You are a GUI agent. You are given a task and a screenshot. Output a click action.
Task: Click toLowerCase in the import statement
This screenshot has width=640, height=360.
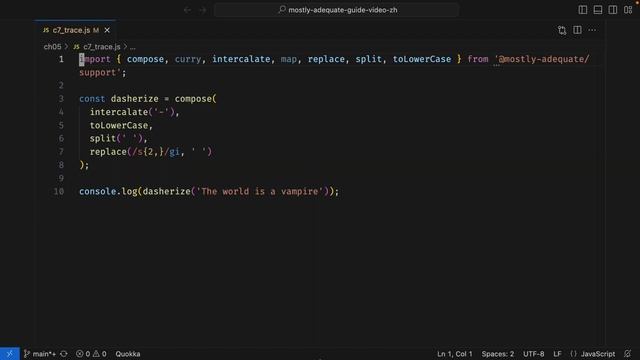pyautogui.click(x=422, y=59)
